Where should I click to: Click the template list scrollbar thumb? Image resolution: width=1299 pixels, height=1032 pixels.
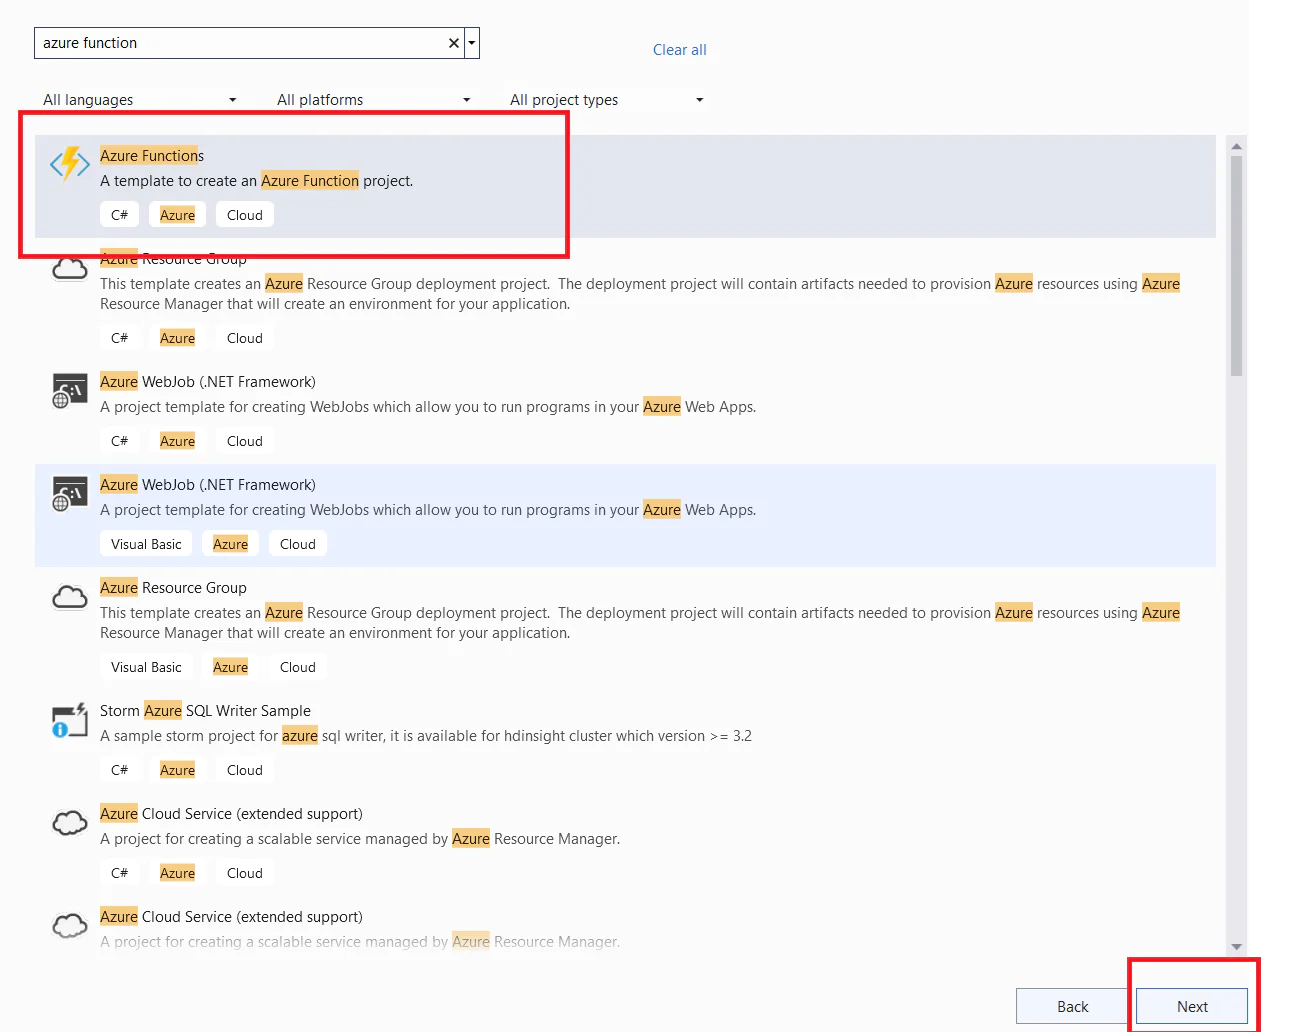[x=1237, y=266]
